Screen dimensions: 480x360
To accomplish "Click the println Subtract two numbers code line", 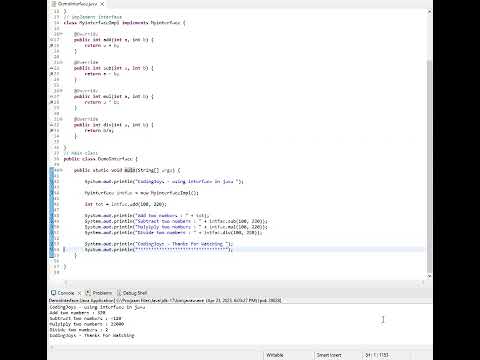I will tap(176, 221).
